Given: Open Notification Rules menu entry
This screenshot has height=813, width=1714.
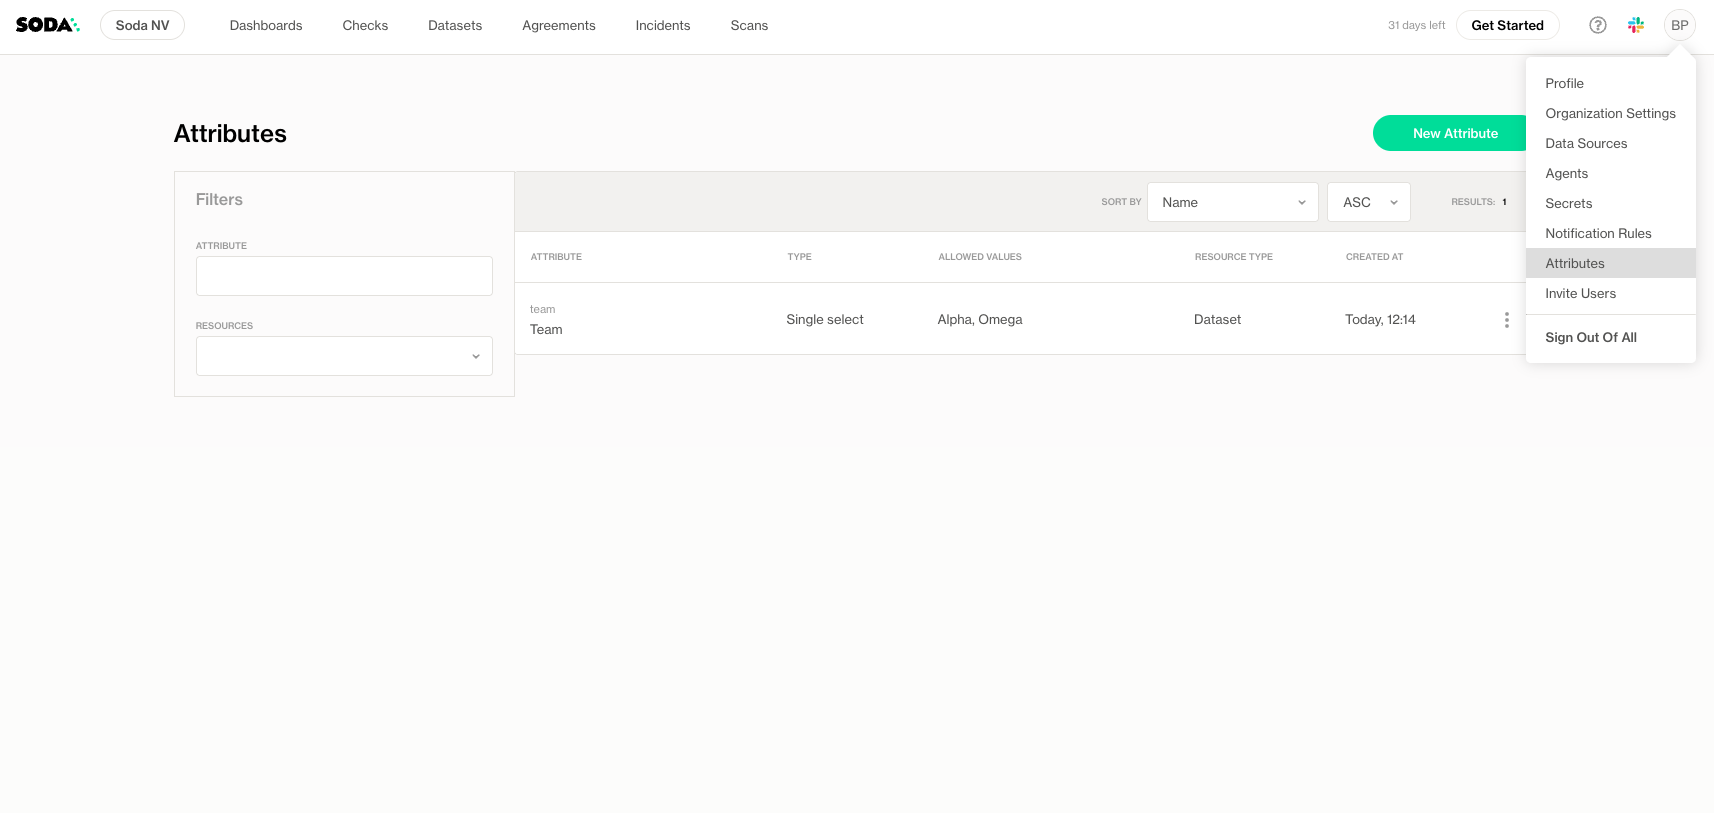Looking at the screenshot, I should coord(1598,234).
